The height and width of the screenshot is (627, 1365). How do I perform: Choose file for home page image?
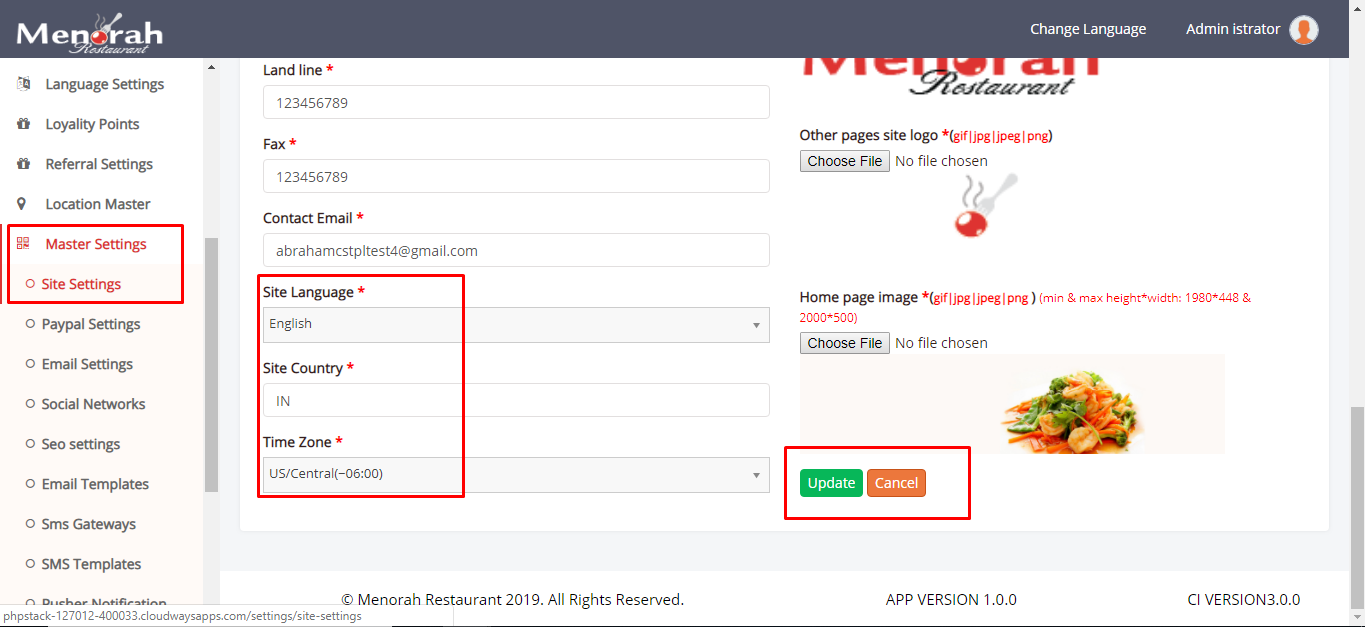pyautogui.click(x=845, y=343)
